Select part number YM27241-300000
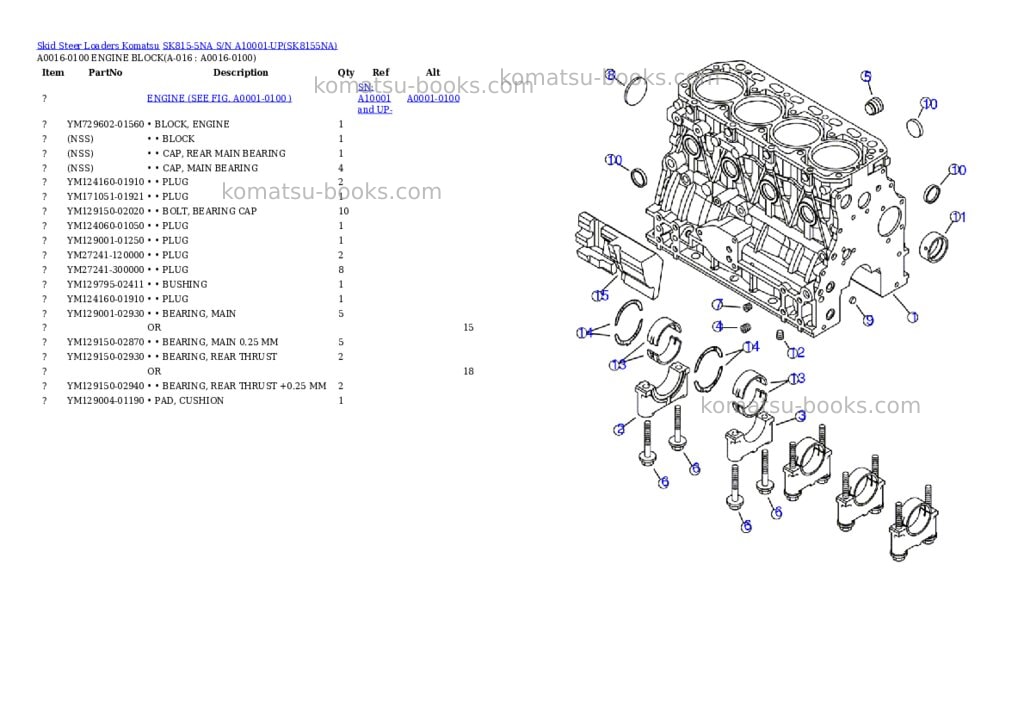Viewport: 1024px width, 725px height. [x=105, y=270]
